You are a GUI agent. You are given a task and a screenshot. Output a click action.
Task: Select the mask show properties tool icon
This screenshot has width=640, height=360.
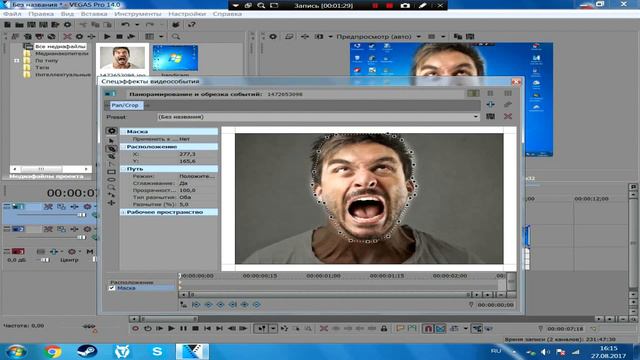click(x=111, y=131)
